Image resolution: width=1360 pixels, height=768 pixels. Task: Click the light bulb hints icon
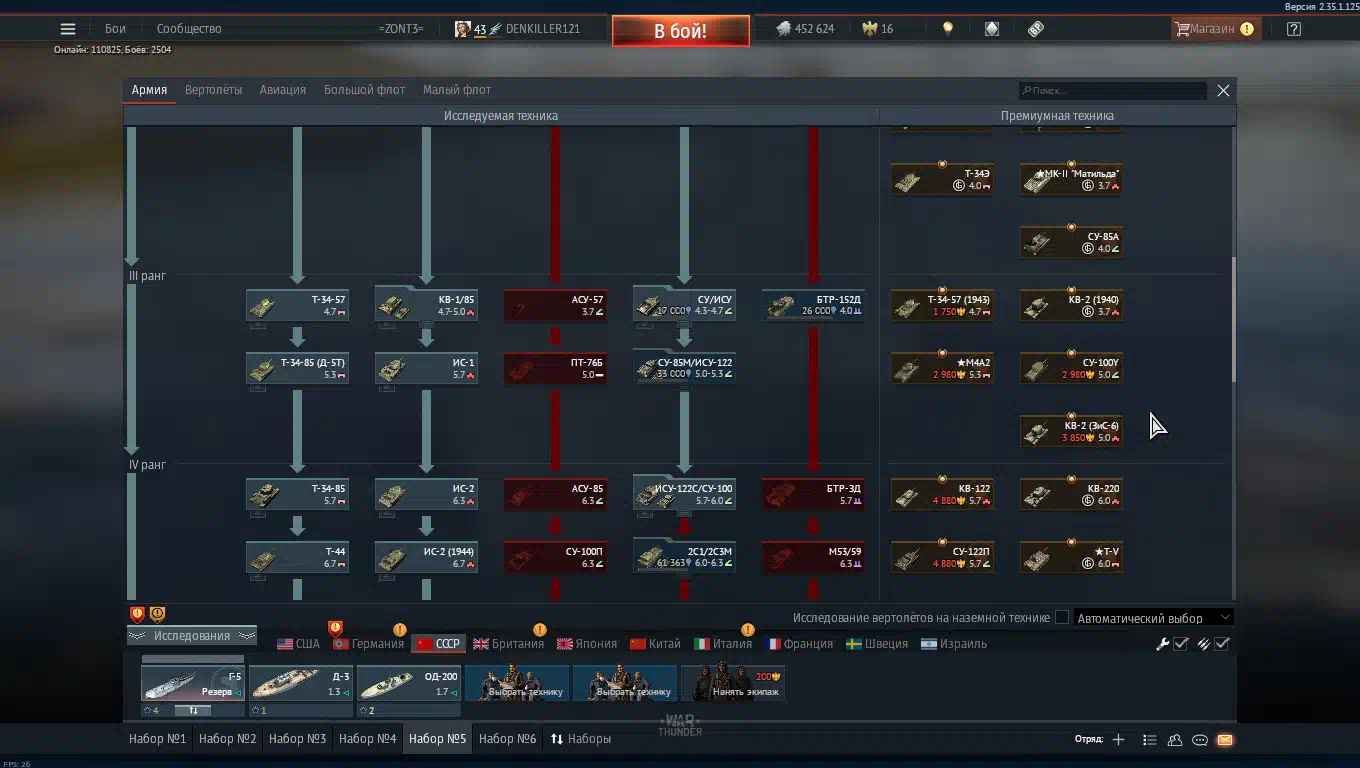pyautogui.click(x=948, y=29)
